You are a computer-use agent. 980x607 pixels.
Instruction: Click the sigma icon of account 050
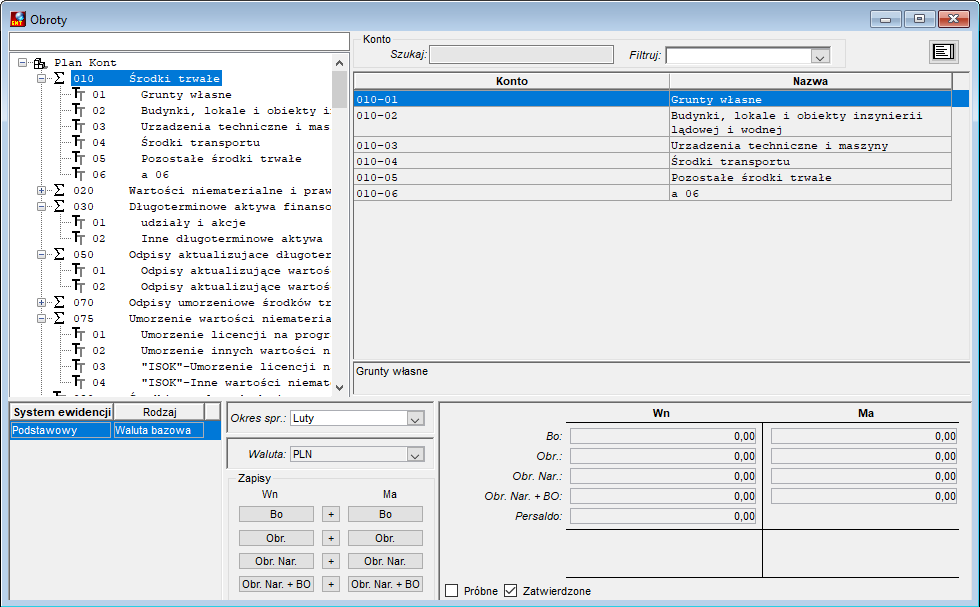(x=59, y=254)
